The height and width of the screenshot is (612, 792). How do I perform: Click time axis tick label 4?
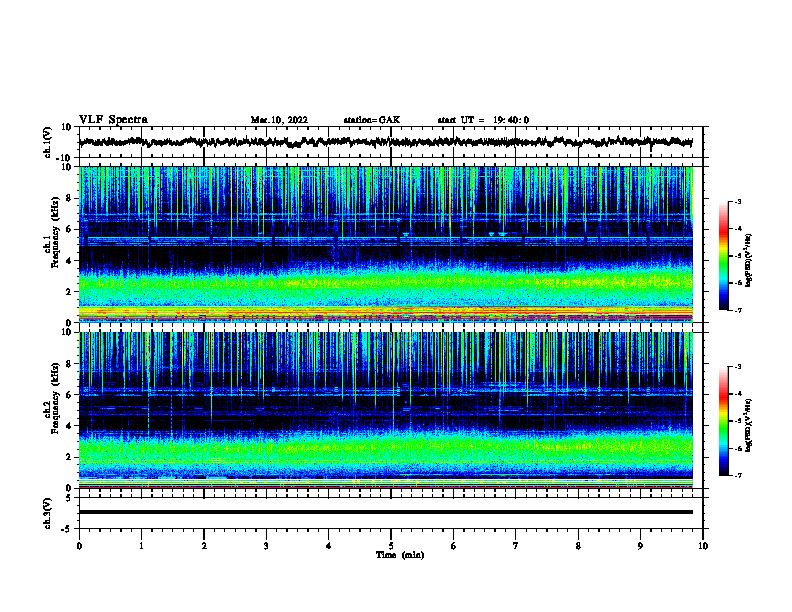[329, 546]
